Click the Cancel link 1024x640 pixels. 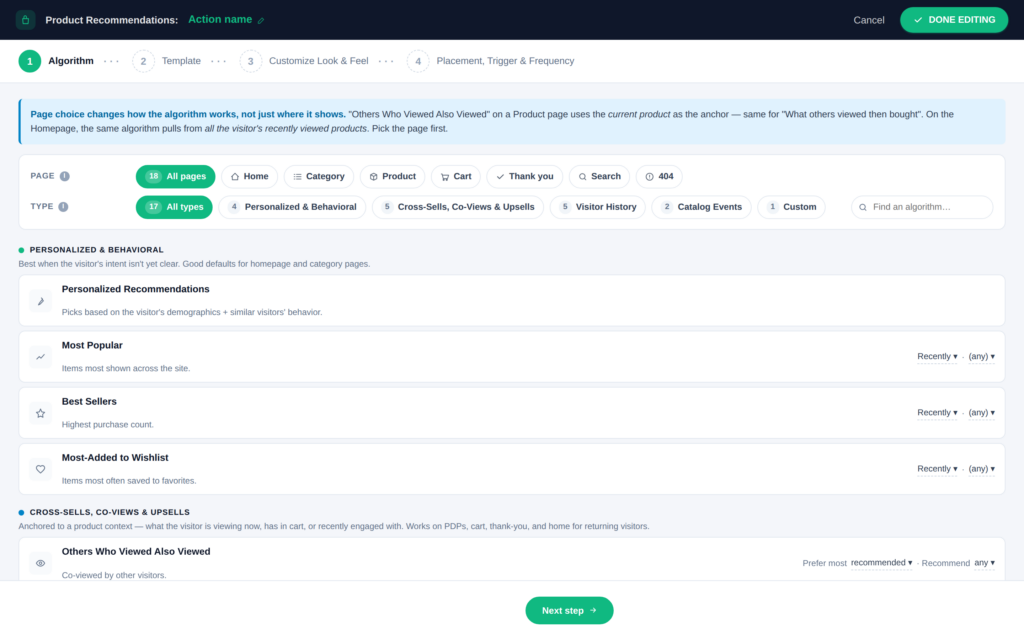[x=869, y=20]
